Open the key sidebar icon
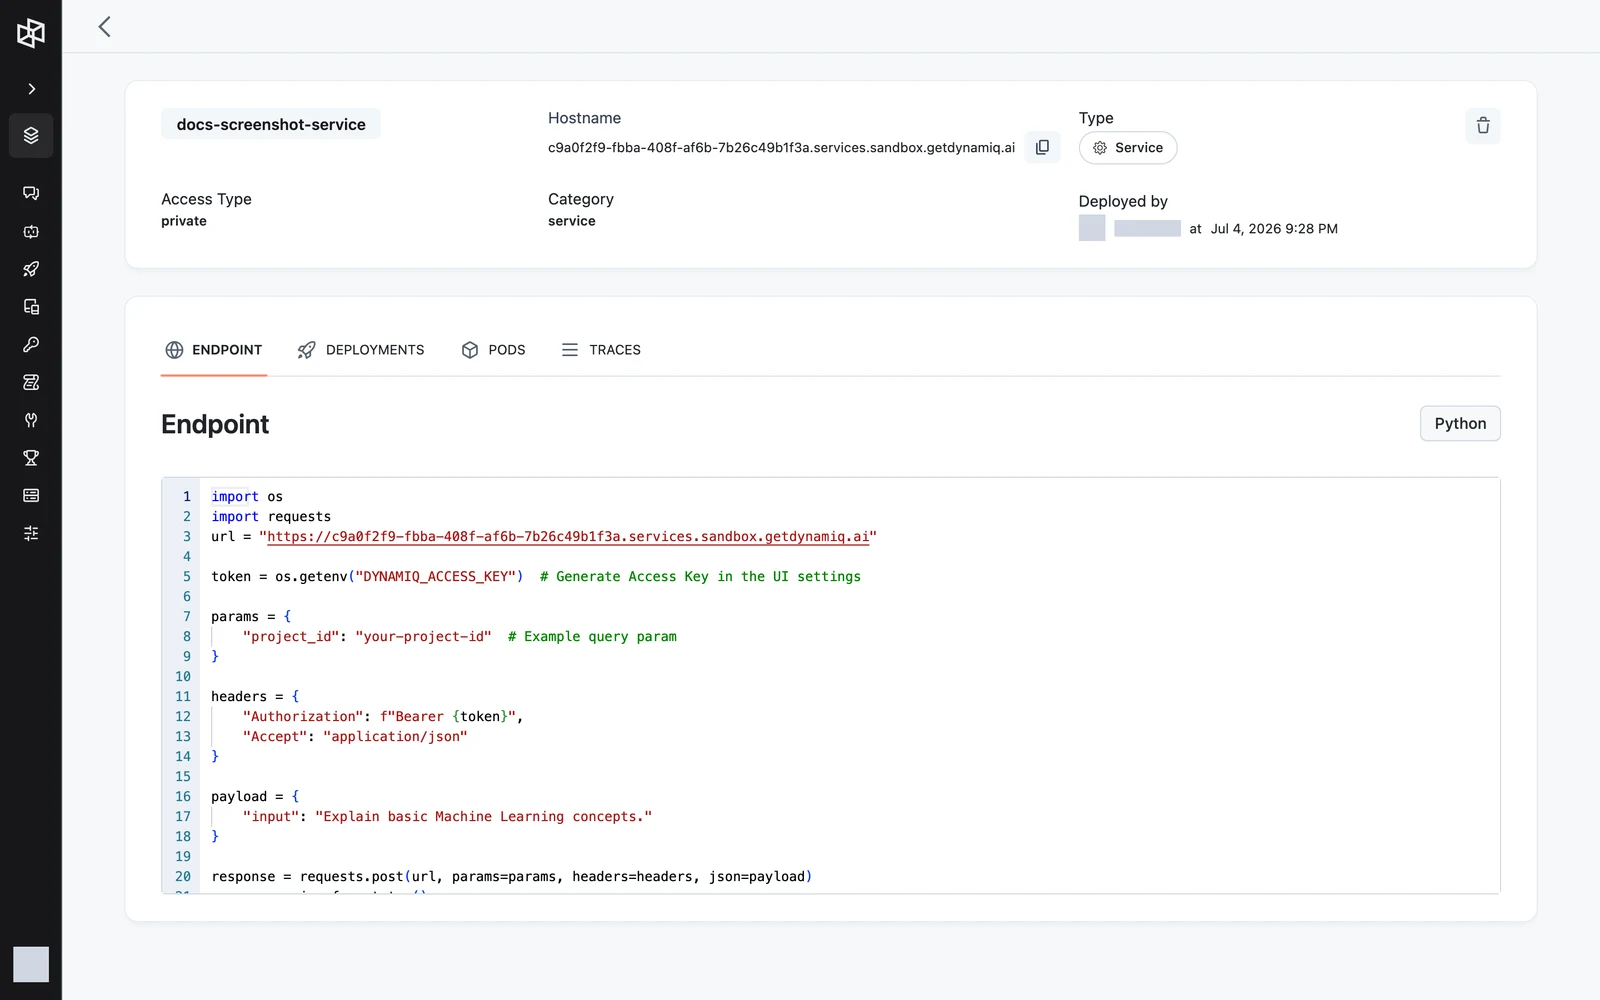 31,344
